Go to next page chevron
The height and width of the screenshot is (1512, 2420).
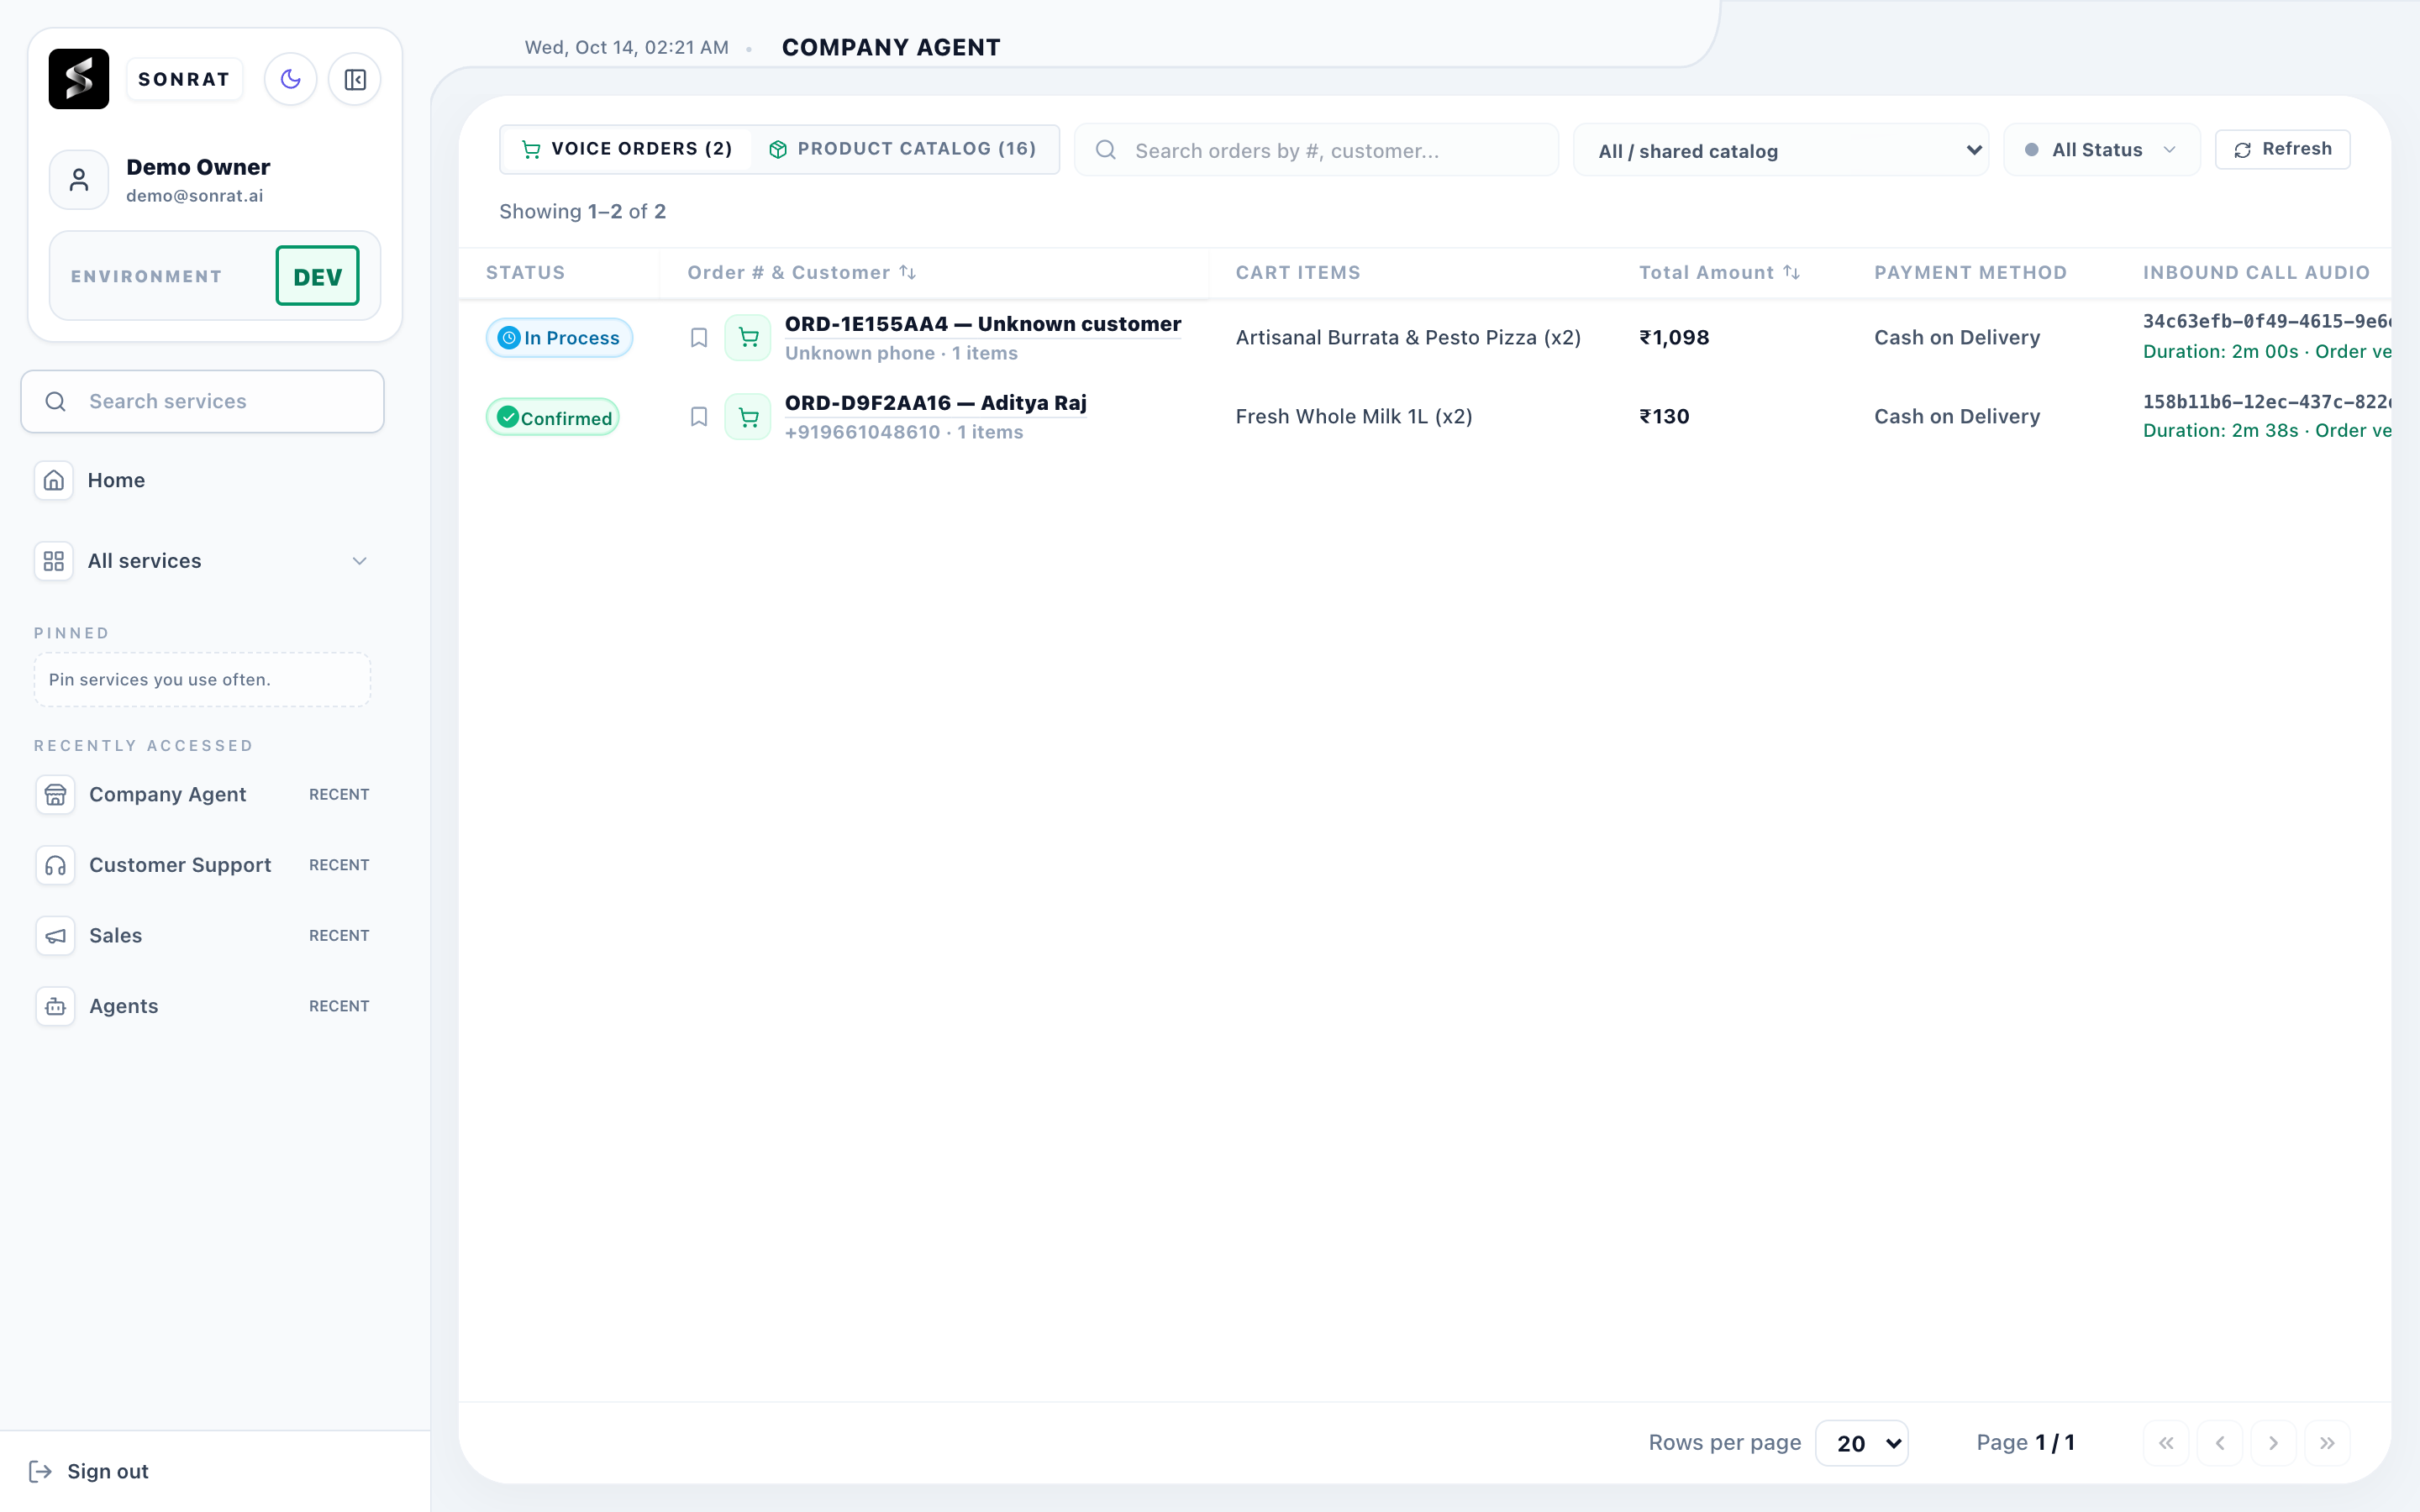click(2273, 1443)
